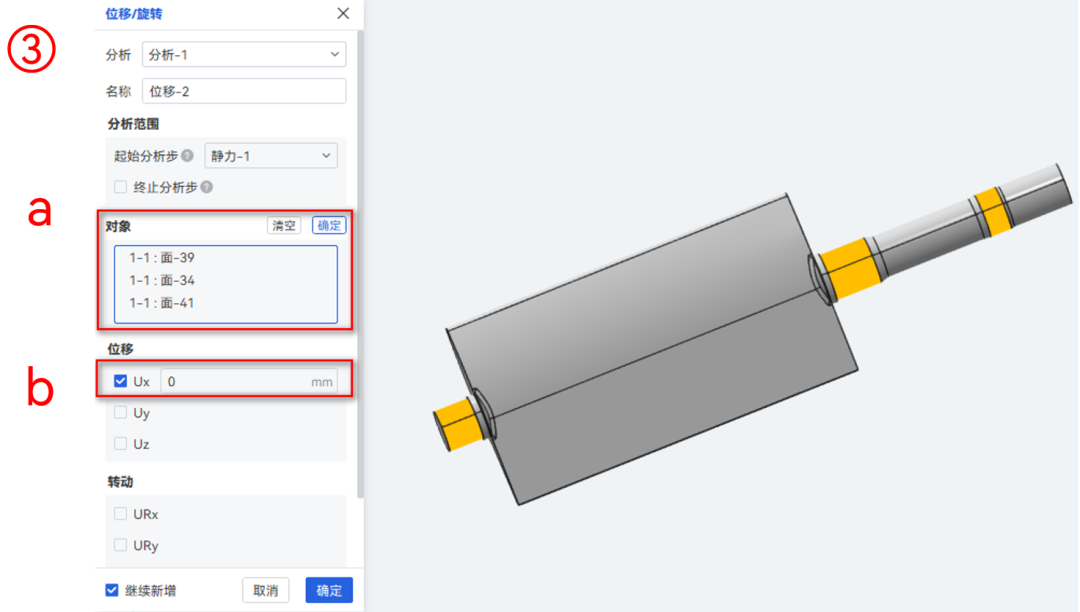Click the Ux value field showing 0

pos(249,381)
